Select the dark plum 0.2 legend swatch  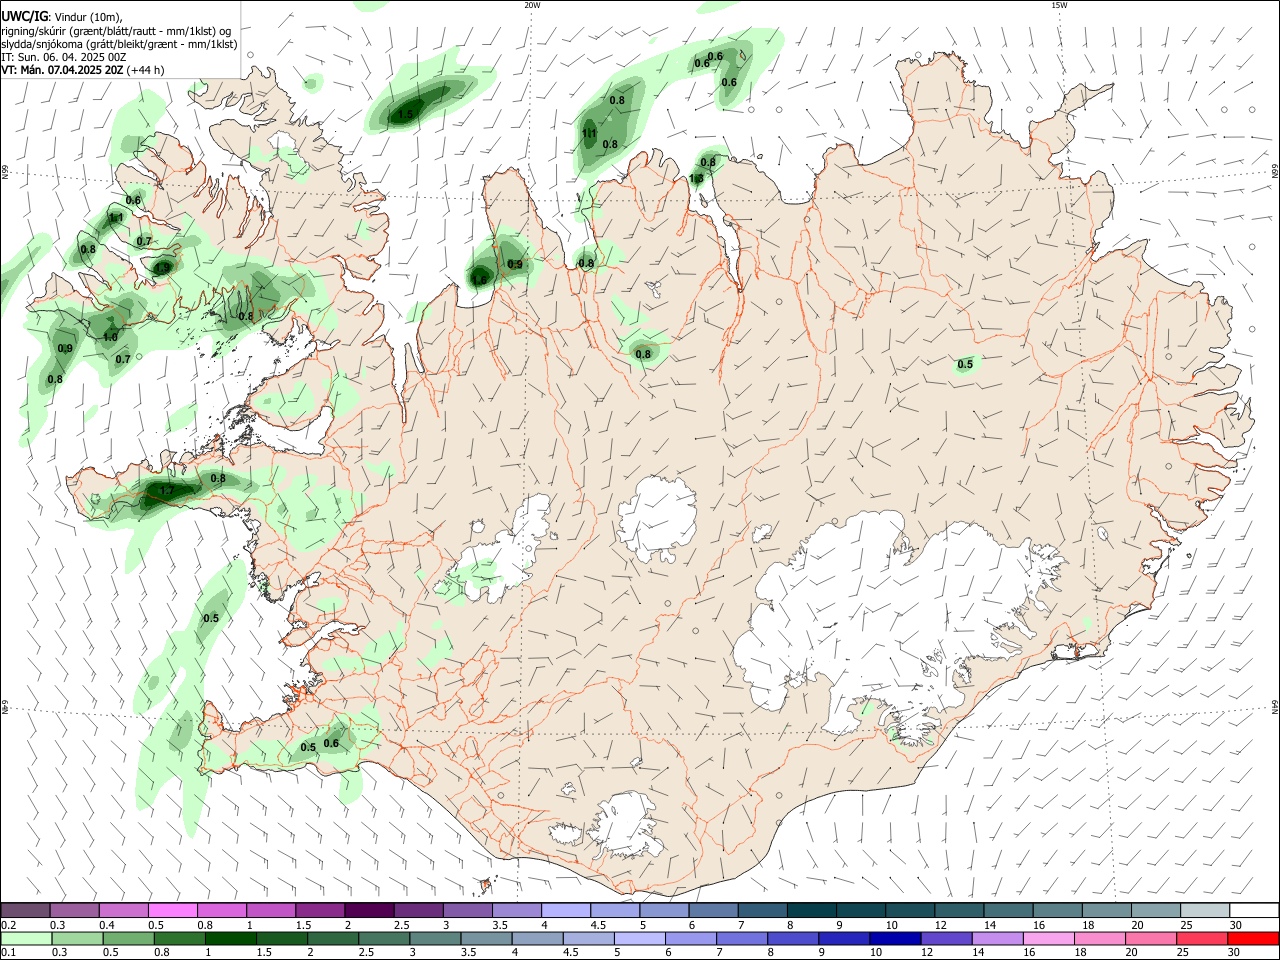[26, 910]
